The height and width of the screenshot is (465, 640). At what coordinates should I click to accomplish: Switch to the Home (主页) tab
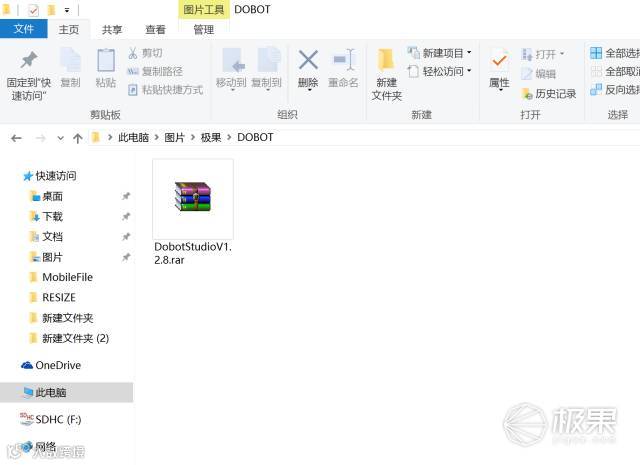tap(69, 29)
